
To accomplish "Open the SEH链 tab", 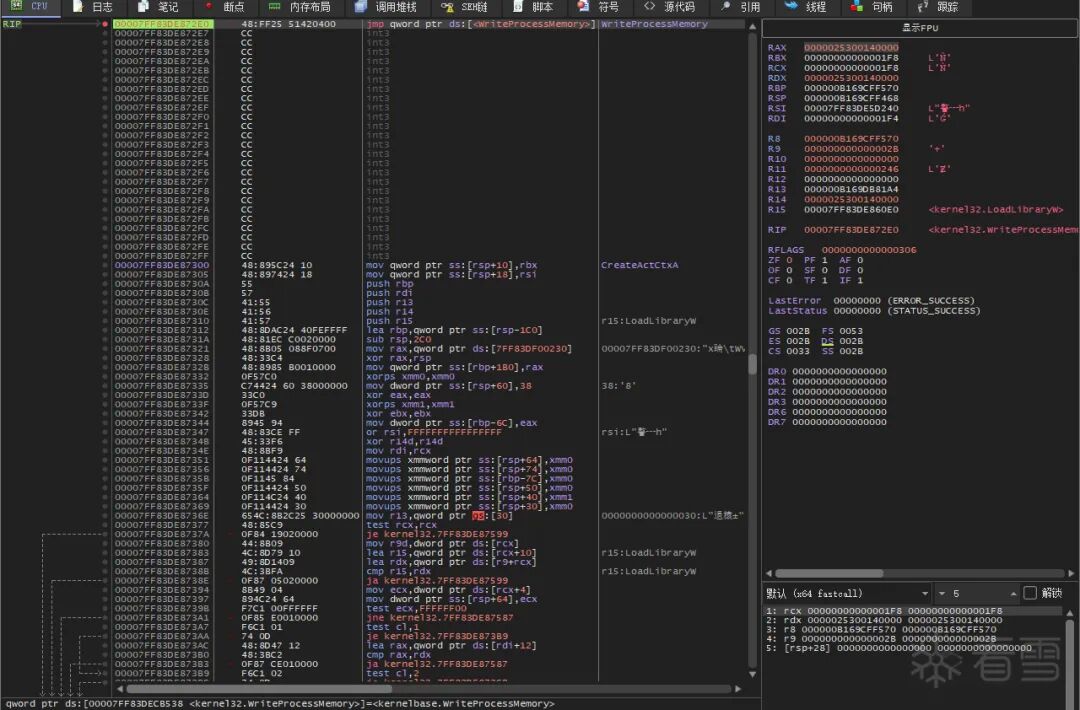I will (464, 6).
